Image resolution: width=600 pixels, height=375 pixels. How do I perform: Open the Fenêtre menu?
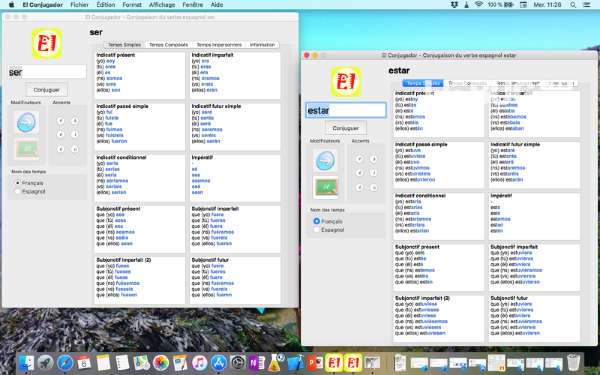click(x=193, y=5)
